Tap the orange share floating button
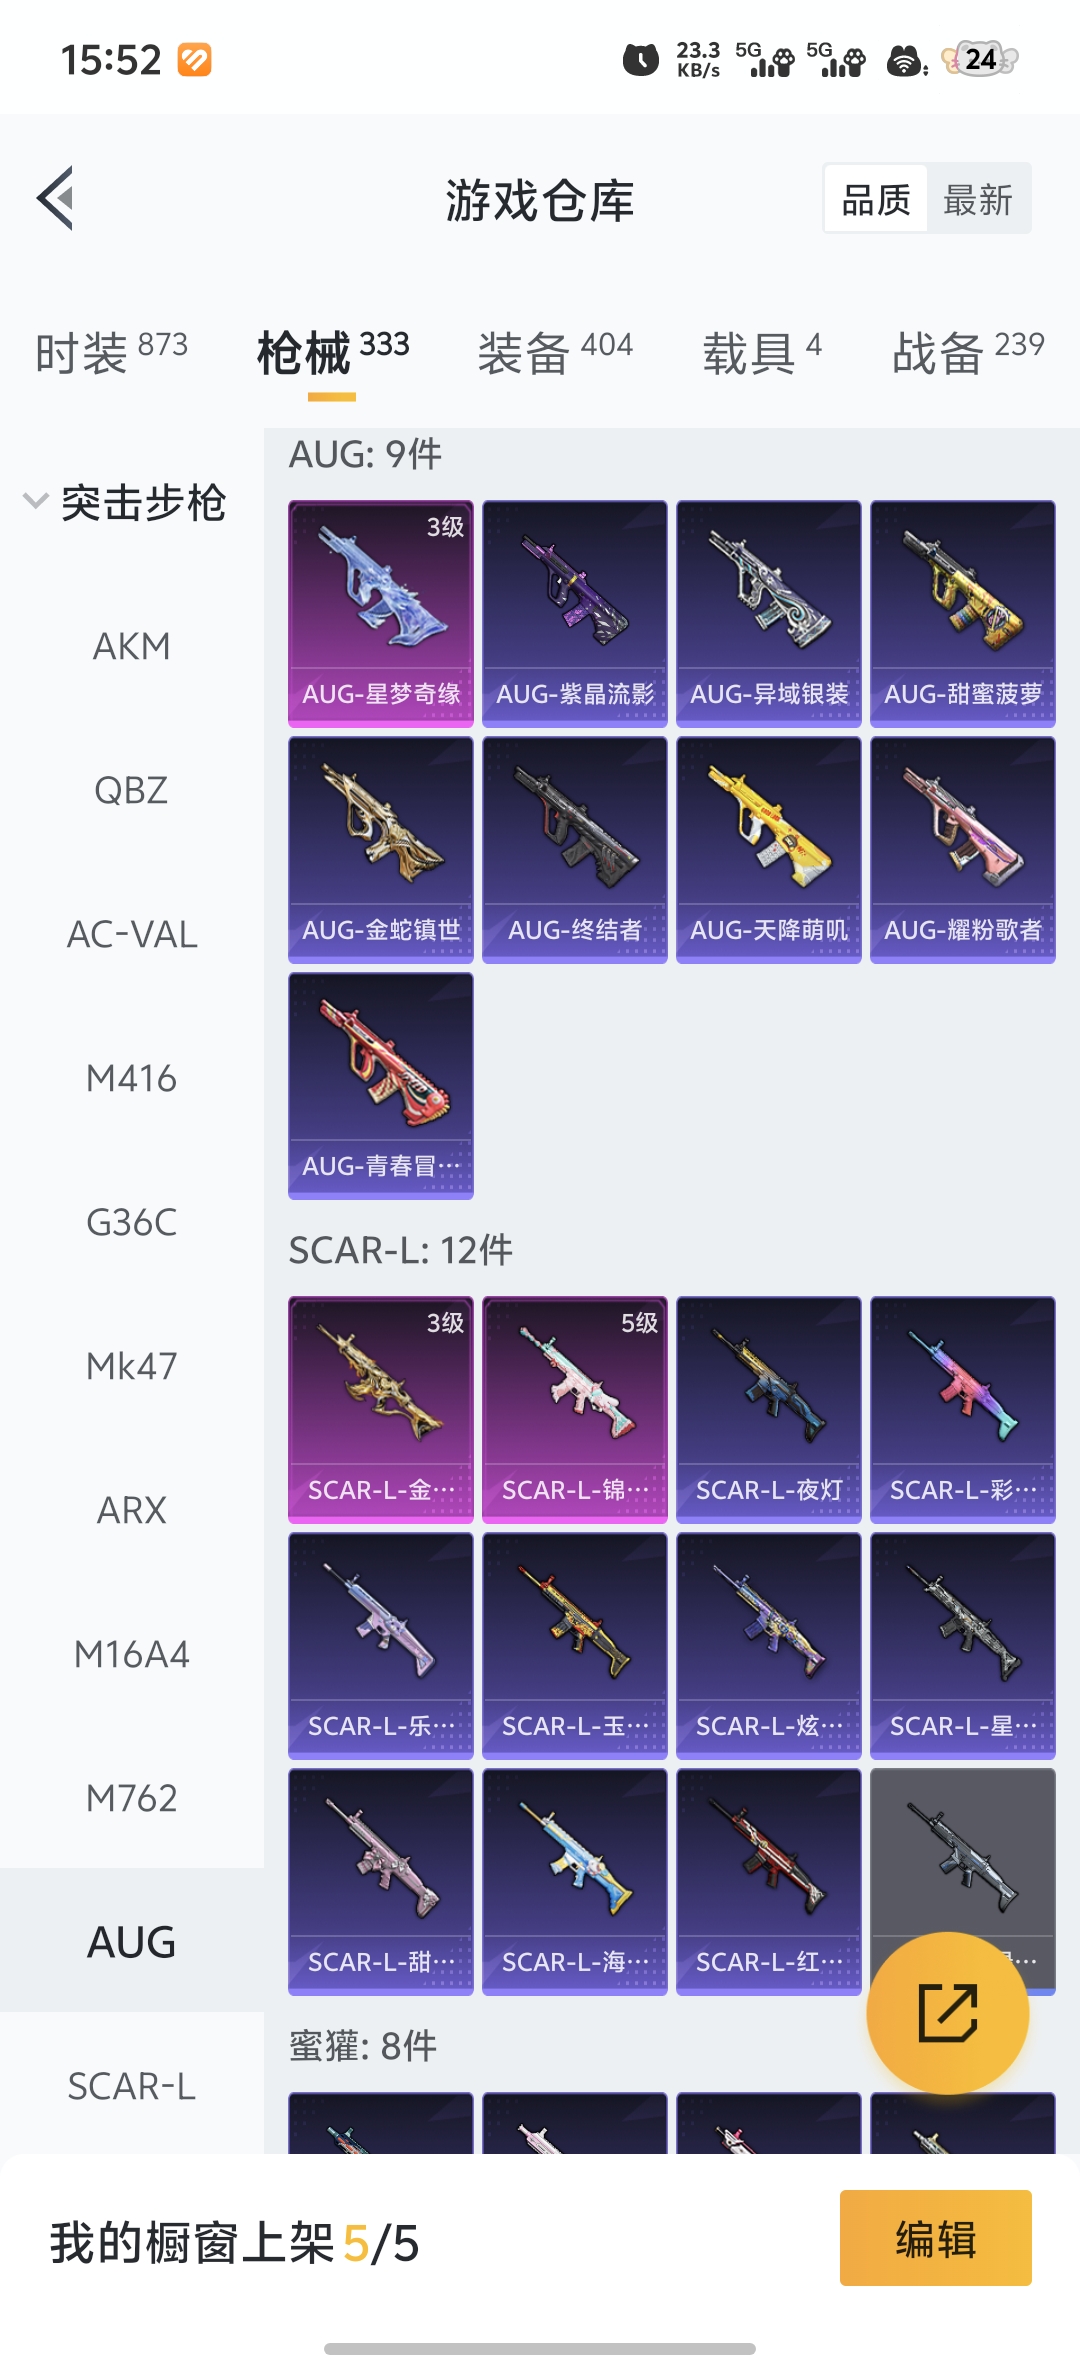This screenshot has width=1080, height=2376. point(947,2012)
